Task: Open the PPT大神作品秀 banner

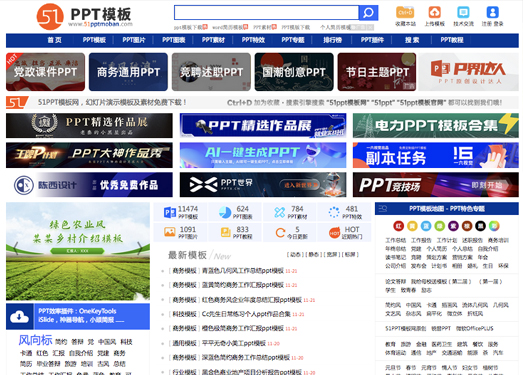Action: [89, 155]
